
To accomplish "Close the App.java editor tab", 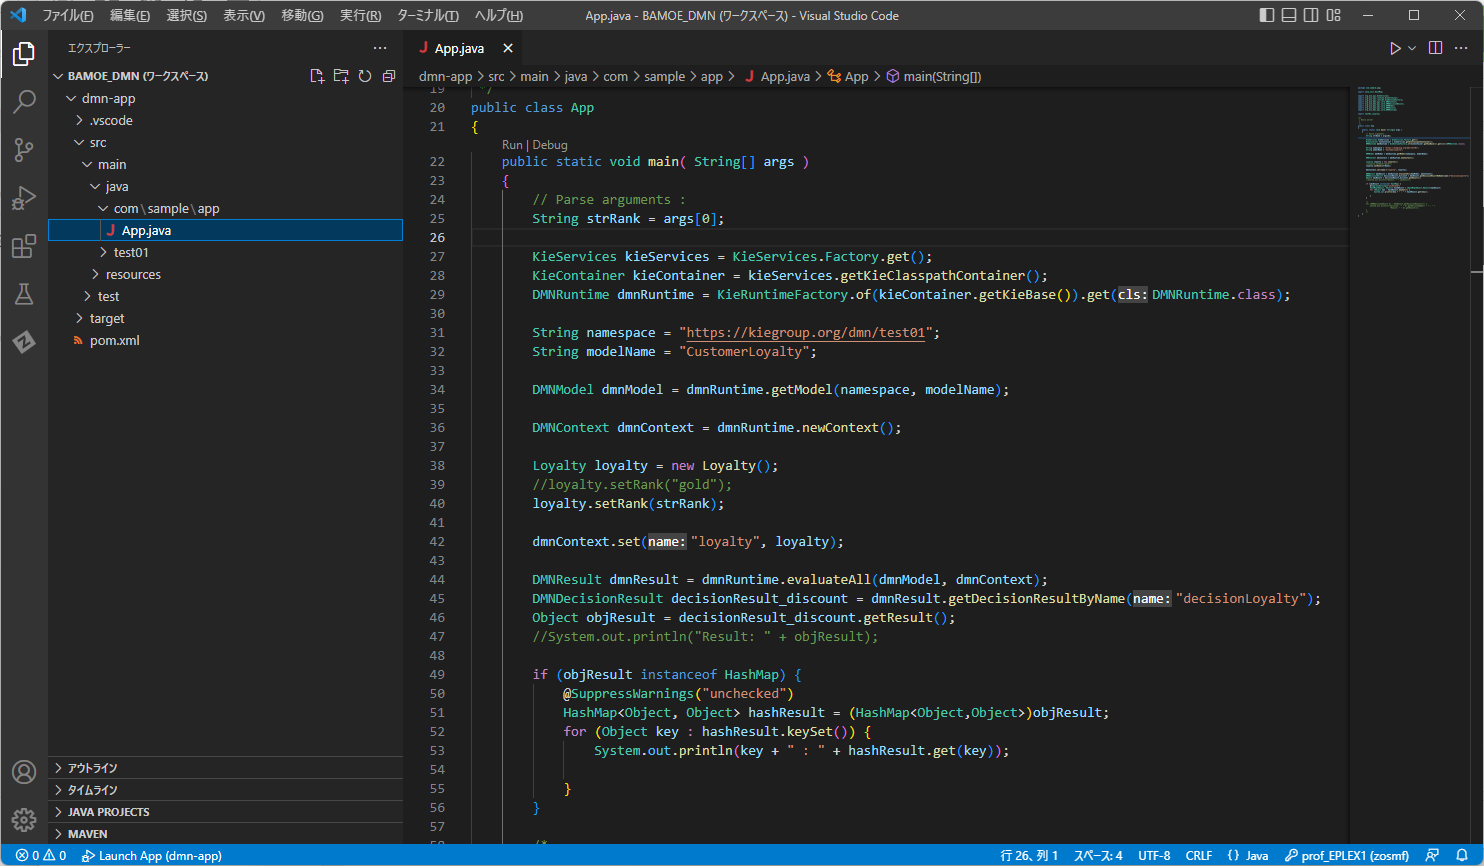I will 508,48.
